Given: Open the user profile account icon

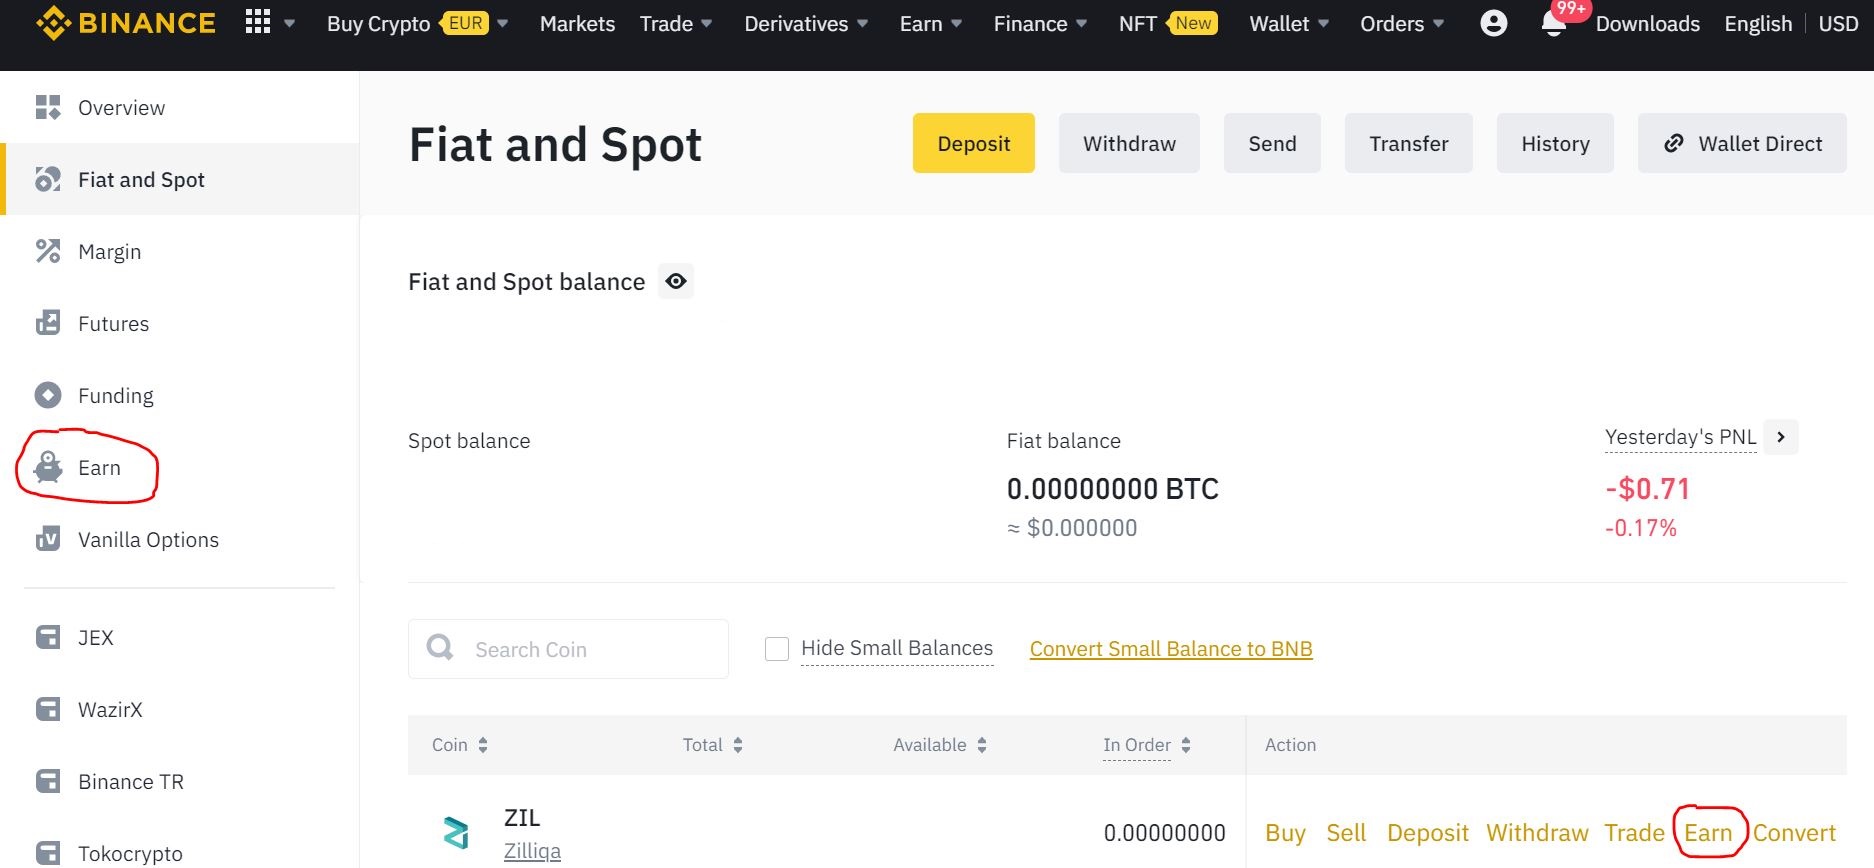Looking at the screenshot, I should pyautogui.click(x=1493, y=23).
